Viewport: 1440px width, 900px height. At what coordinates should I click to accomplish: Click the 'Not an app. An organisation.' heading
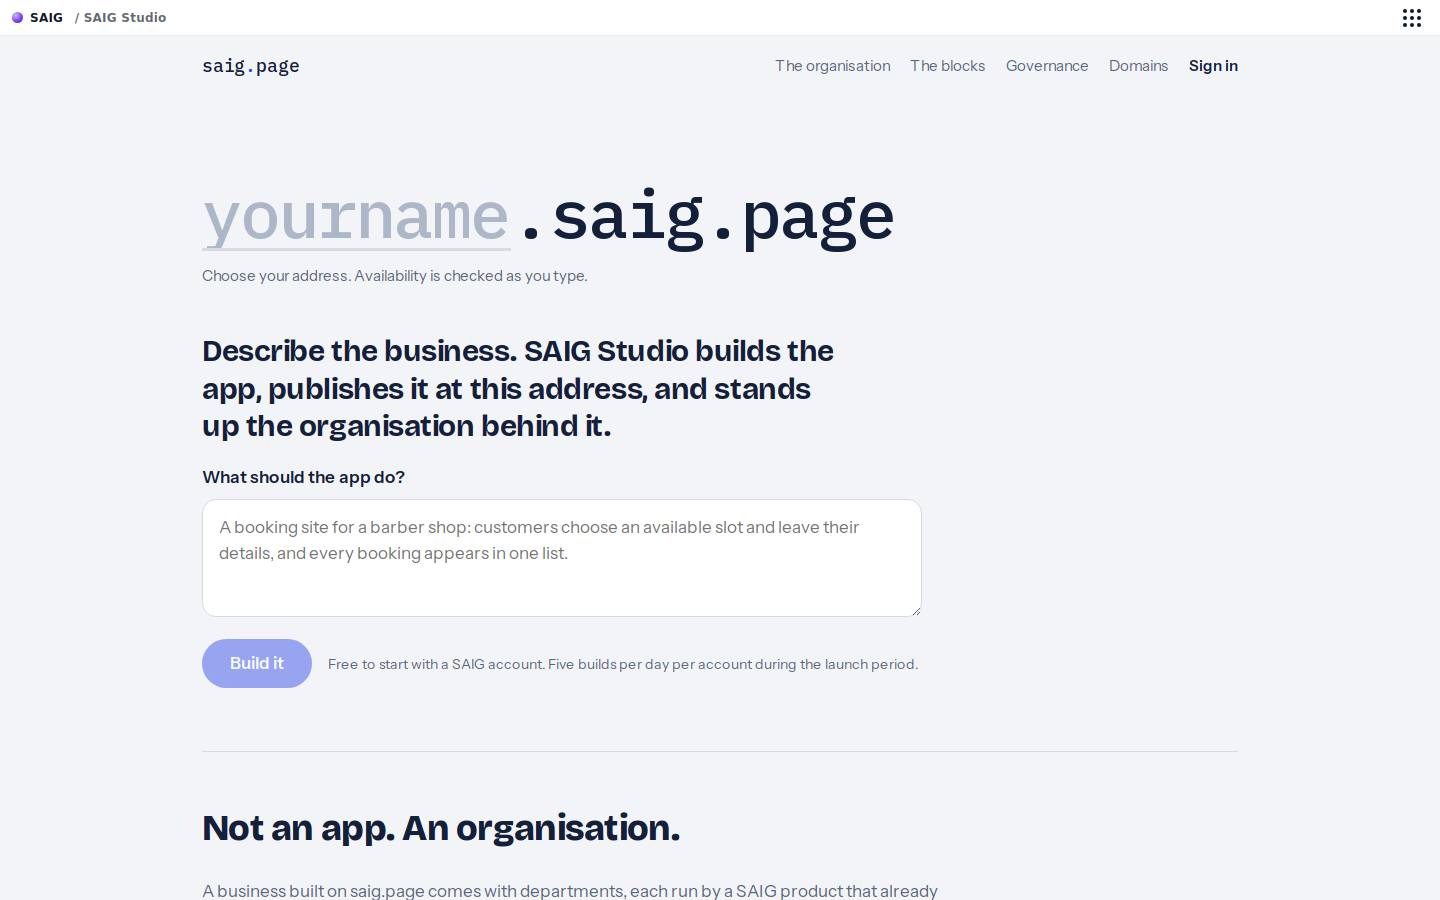[x=441, y=828]
